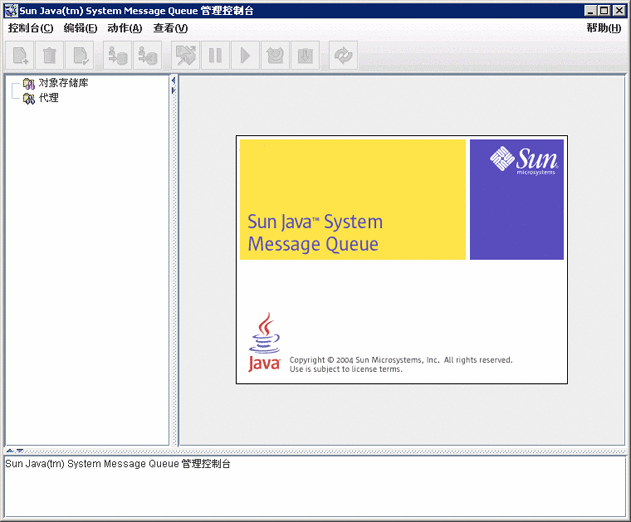
Task: Maximize the management console window
Action: [x=604, y=11]
